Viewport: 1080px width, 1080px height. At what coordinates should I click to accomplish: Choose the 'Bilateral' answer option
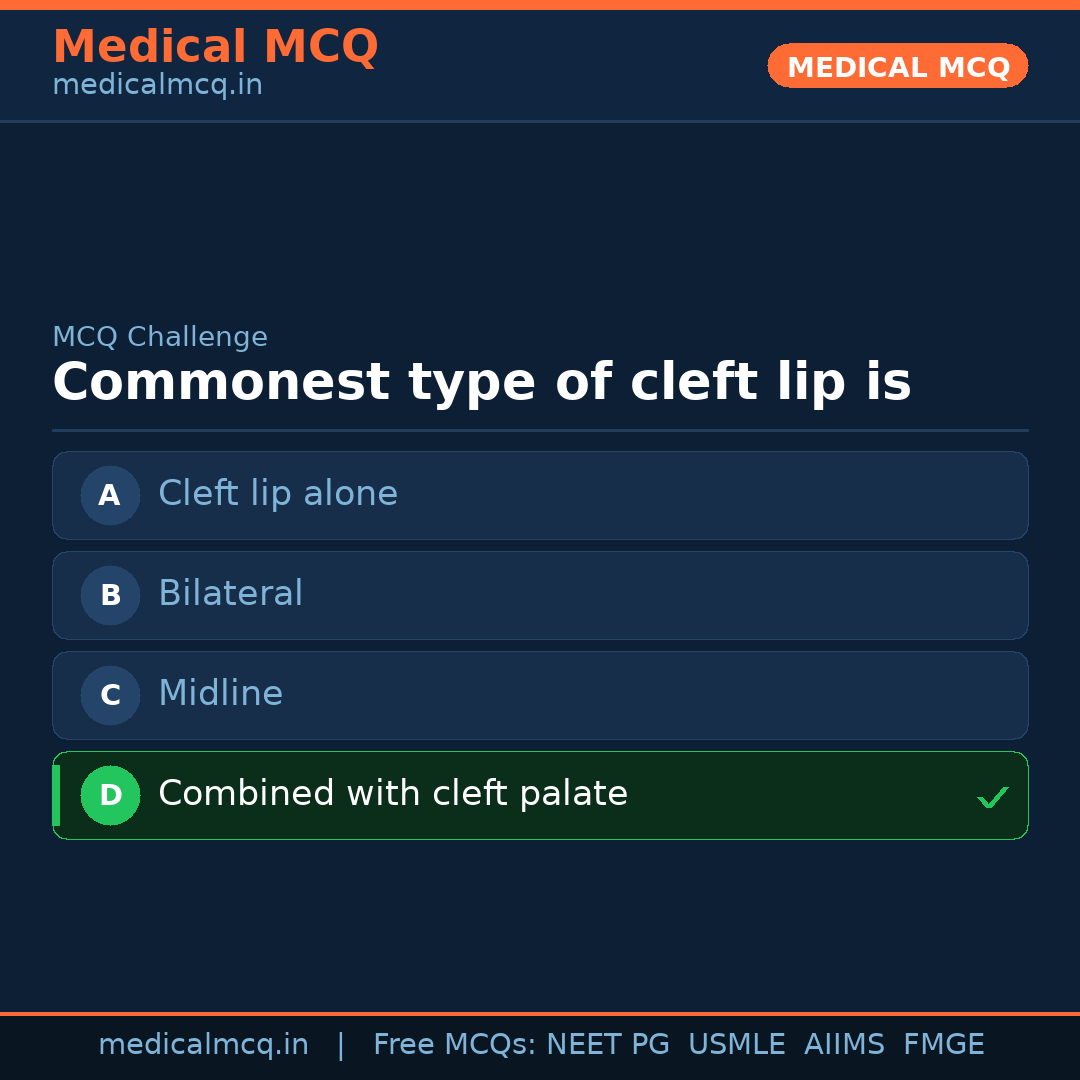point(231,594)
